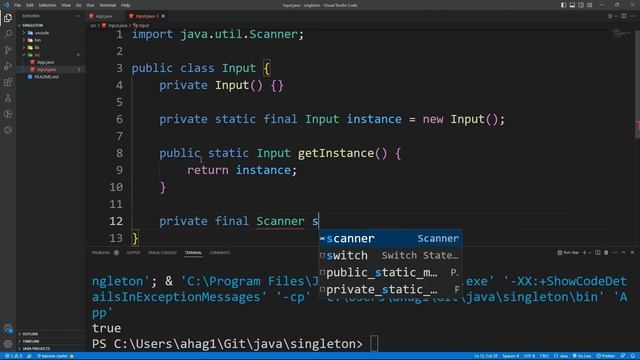640x360 pixels.
Task: Choose the 'public_static_m…' snippet suggestion
Action: [391, 272]
